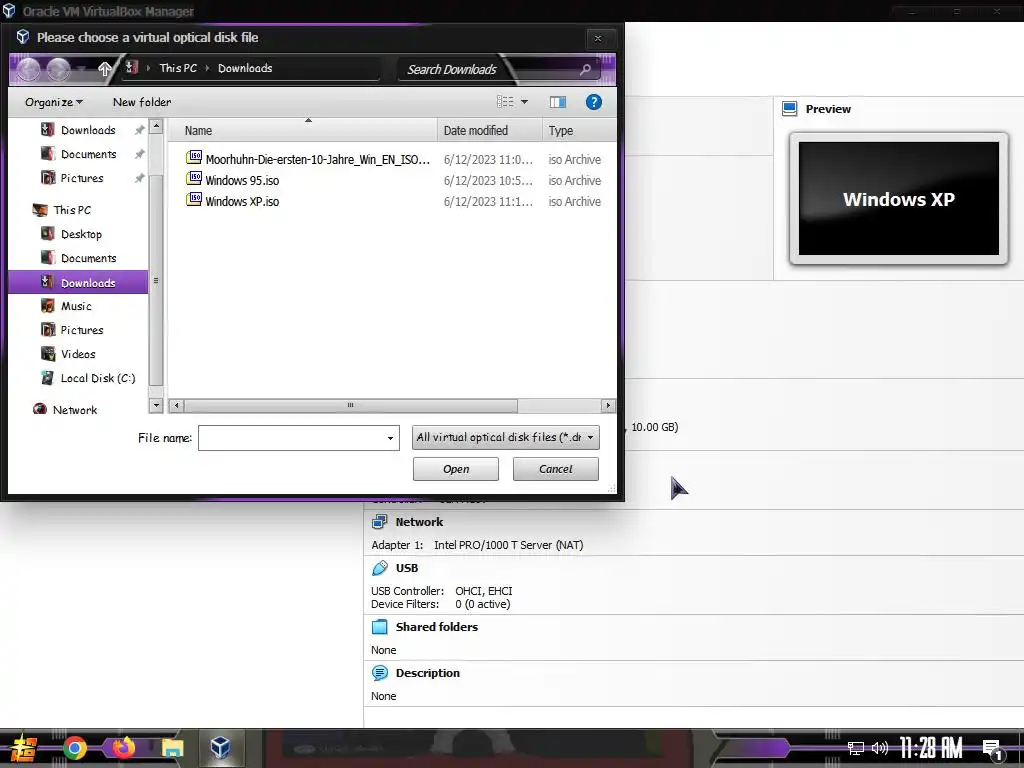Select Network in navigation tree
Viewport: 1024px width, 768px height.
pyautogui.click(x=74, y=410)
